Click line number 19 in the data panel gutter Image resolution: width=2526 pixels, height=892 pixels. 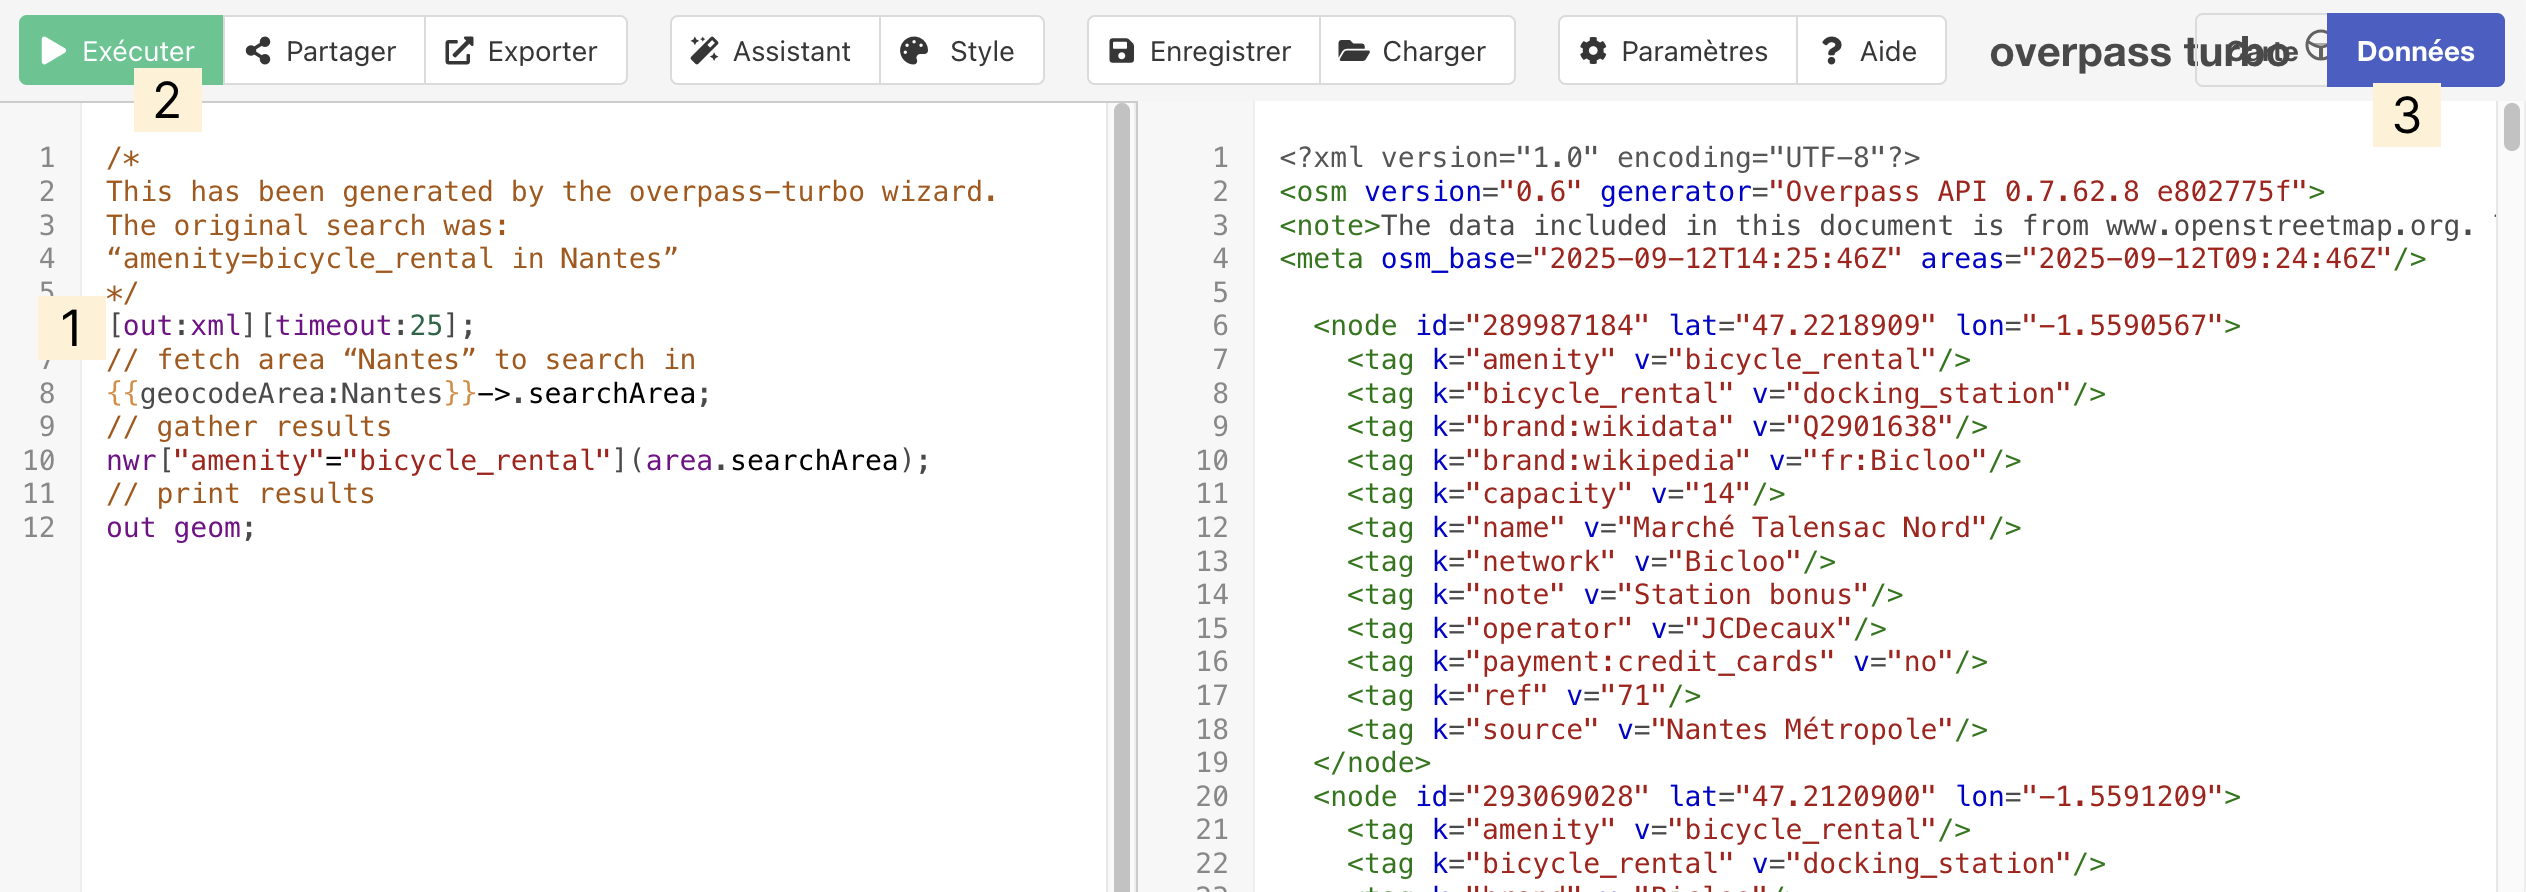1212,762
